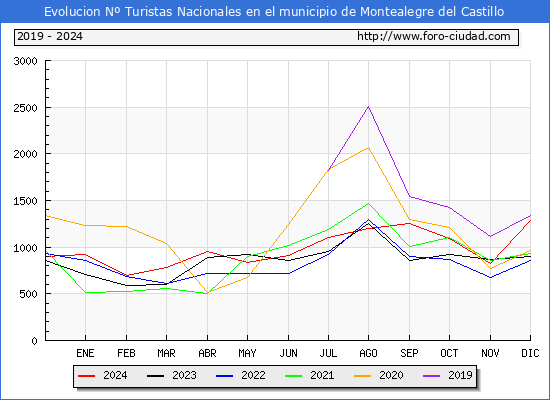
Task: Click the black 2023 legend swatch
Action: click(155, 376)
